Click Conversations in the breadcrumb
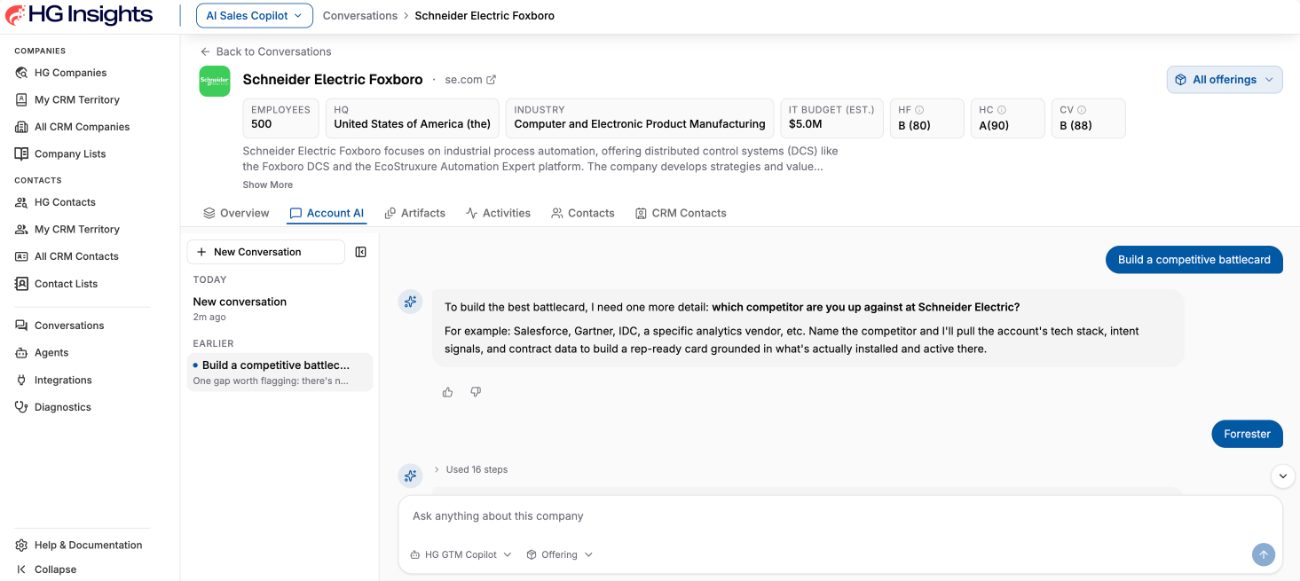Viewport: 1300px width, 581px height. tap(360, 16)
